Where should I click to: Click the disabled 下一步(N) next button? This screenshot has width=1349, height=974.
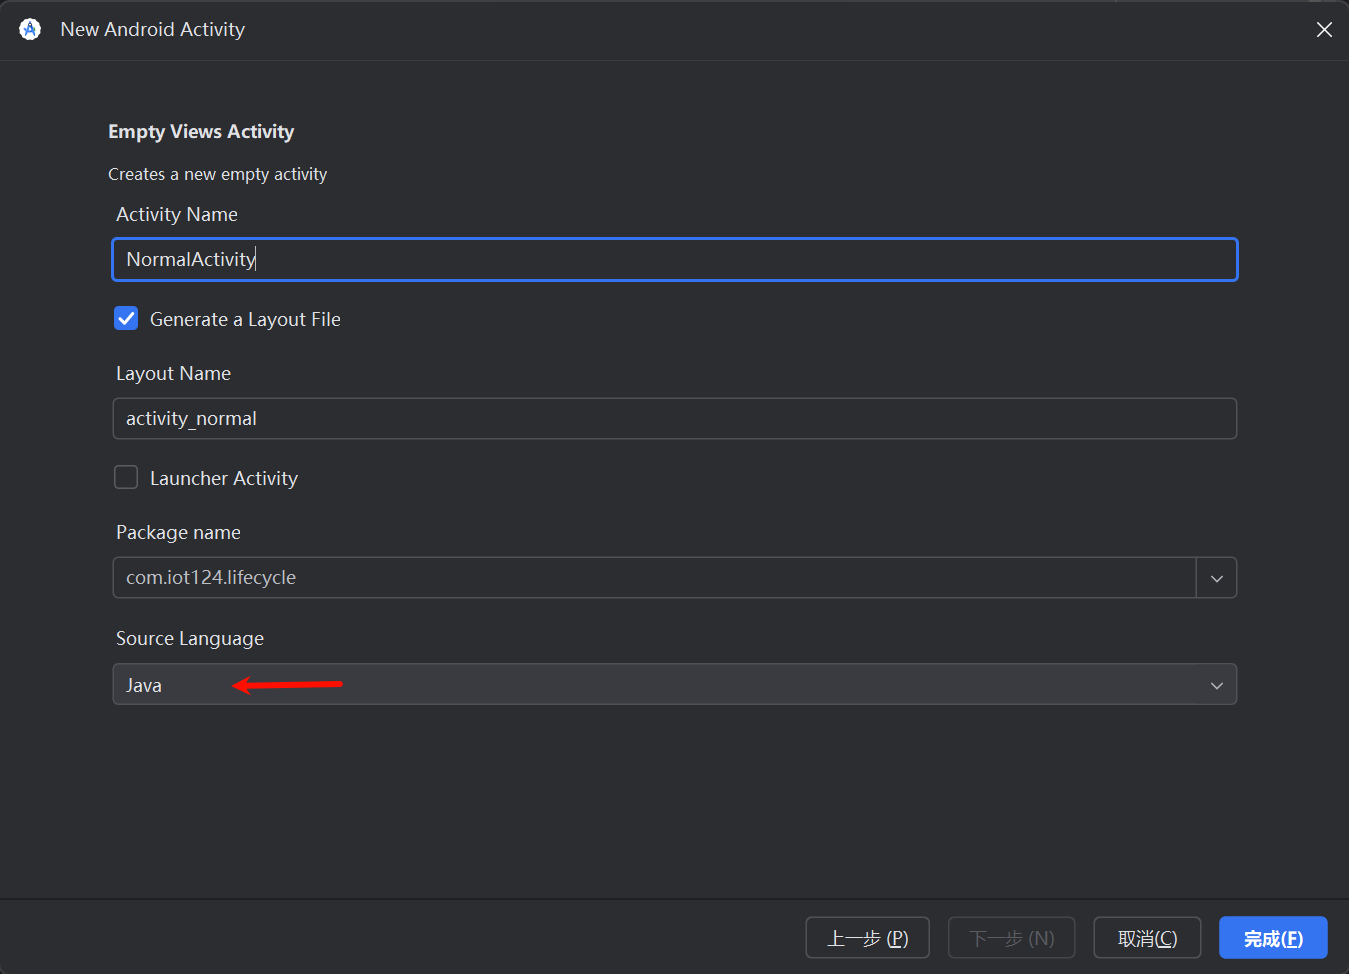coord(1011,937)
